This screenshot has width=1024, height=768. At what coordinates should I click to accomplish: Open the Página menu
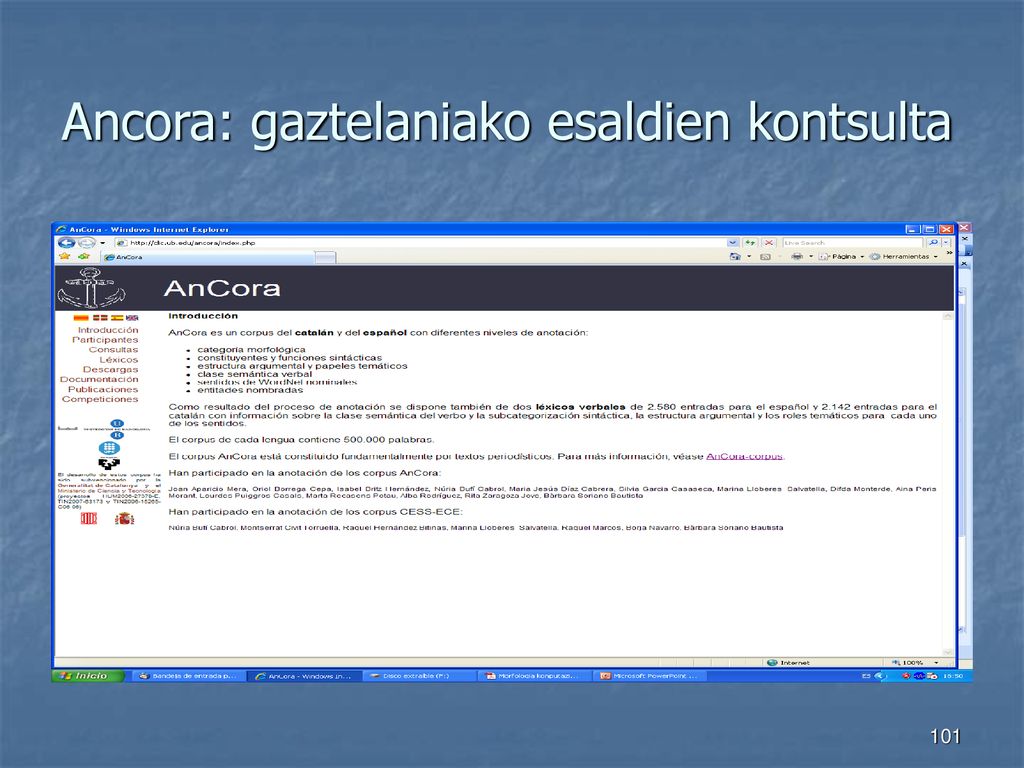point(842,257)
